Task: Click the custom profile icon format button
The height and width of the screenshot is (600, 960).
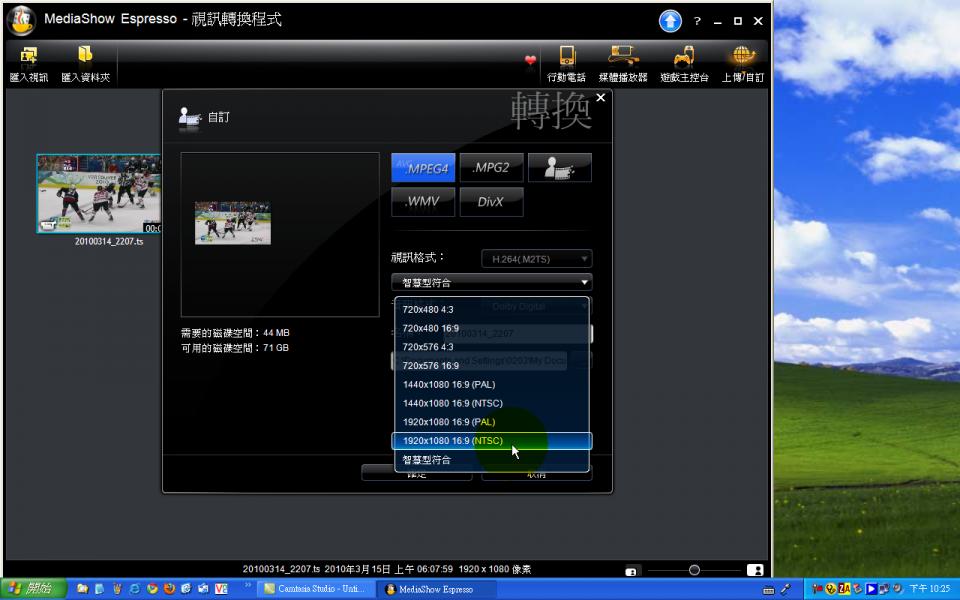Action: 559,168
